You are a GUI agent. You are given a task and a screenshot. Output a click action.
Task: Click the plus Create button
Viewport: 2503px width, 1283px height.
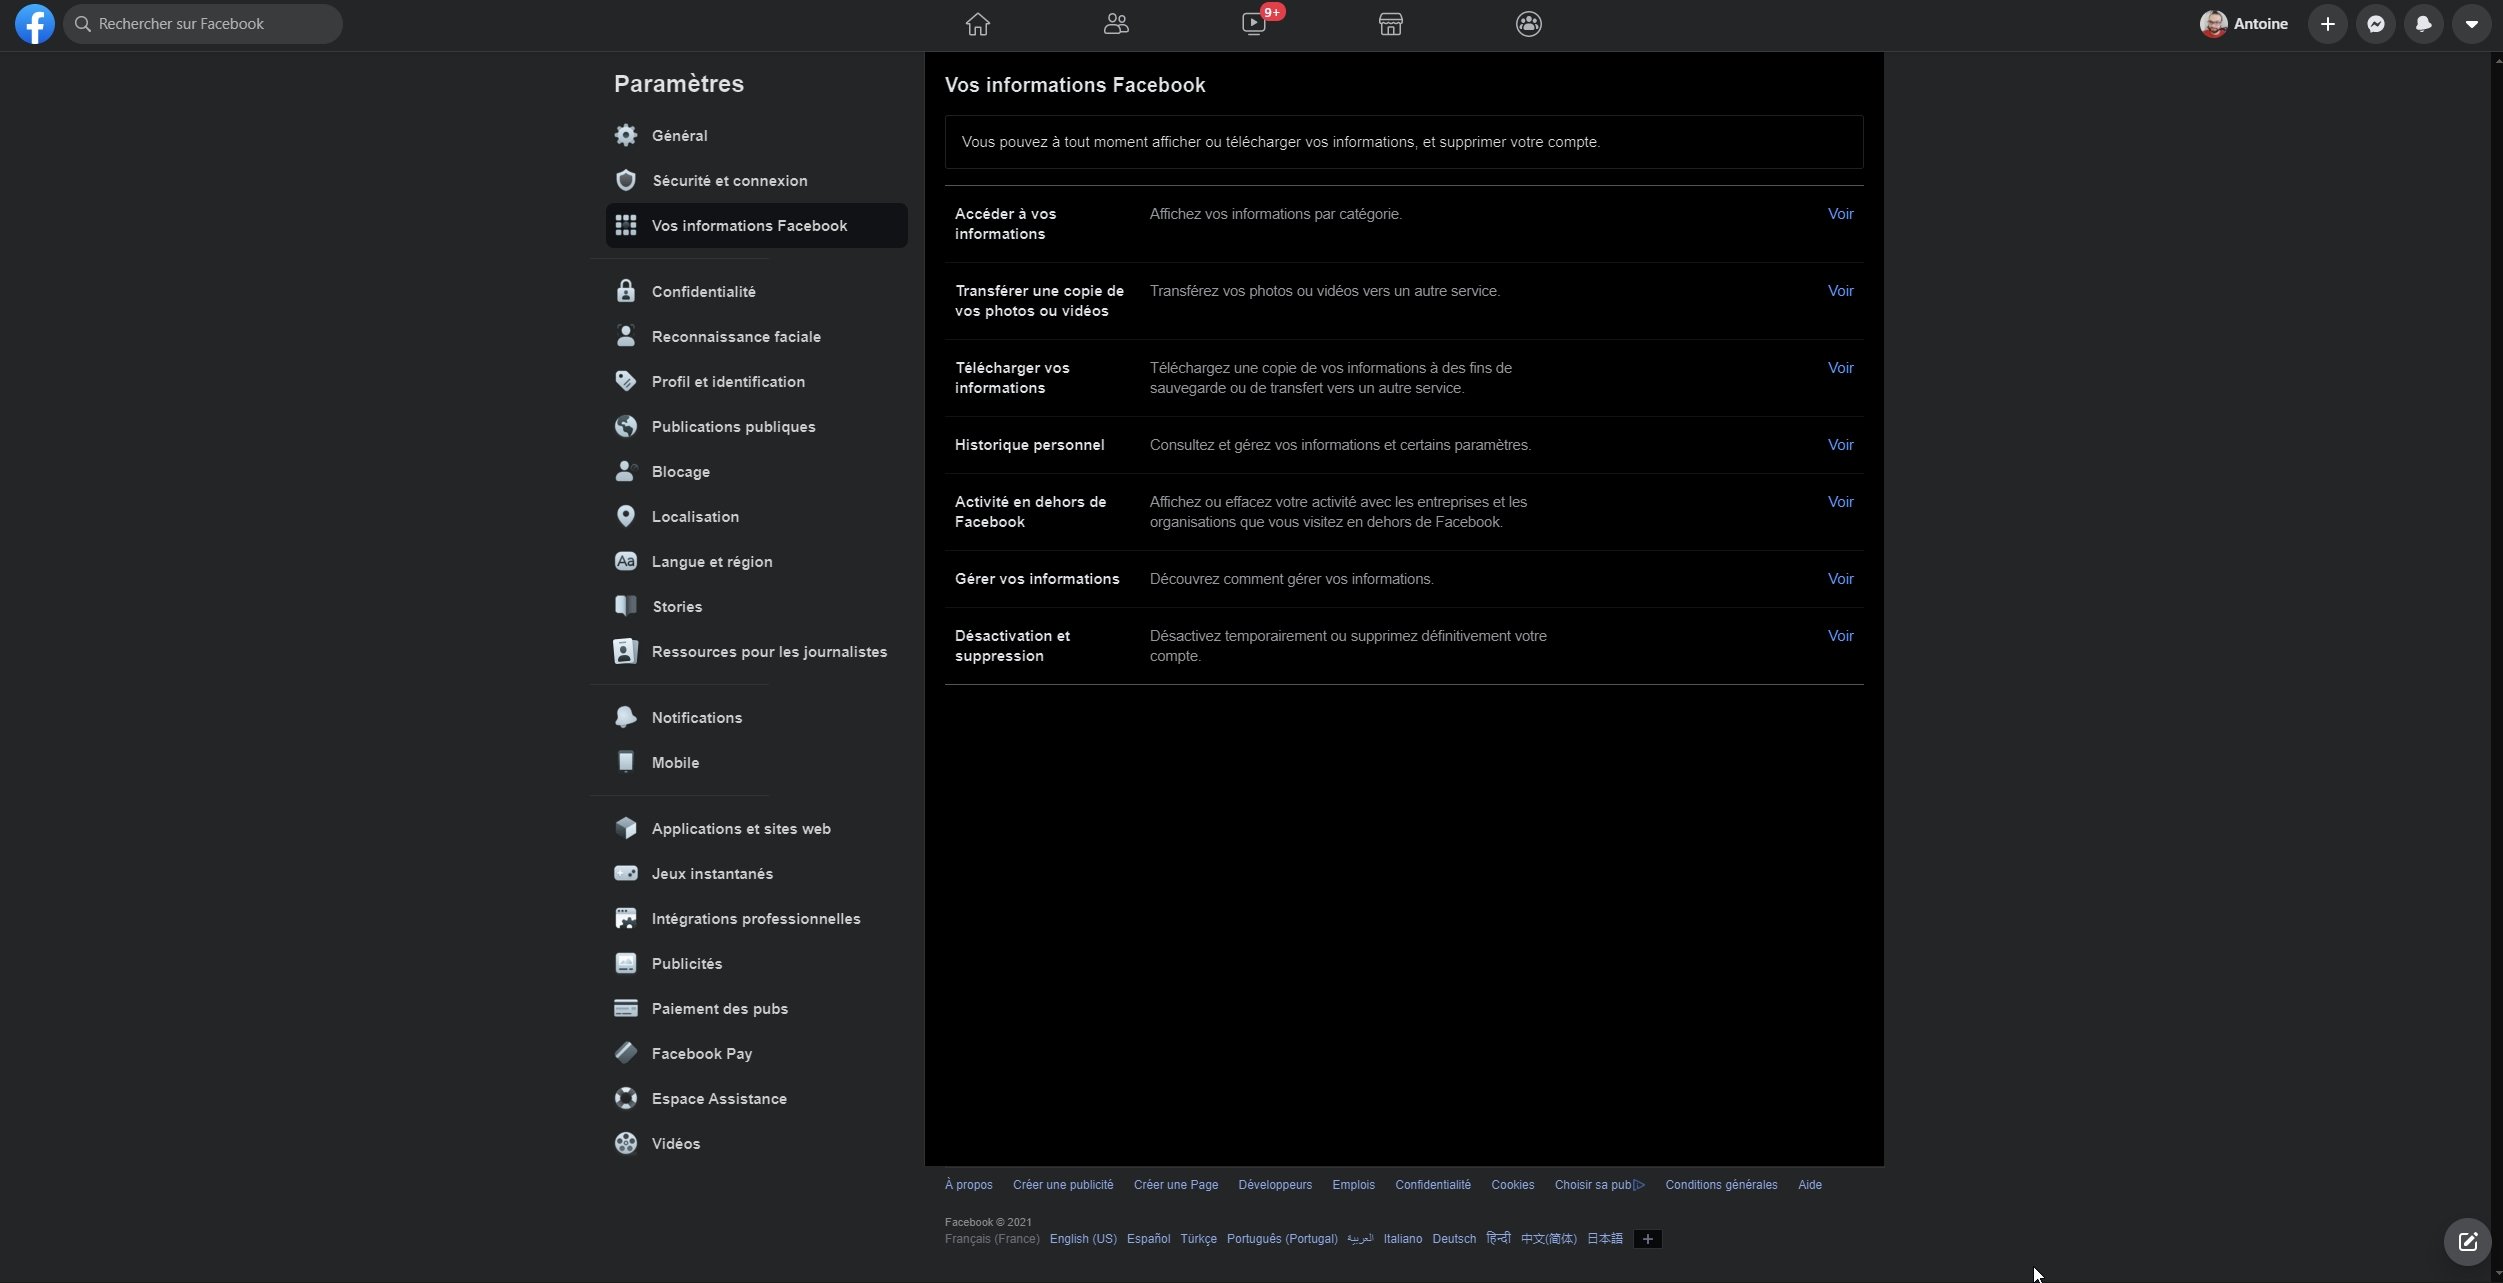click(x=2327, y=24)
